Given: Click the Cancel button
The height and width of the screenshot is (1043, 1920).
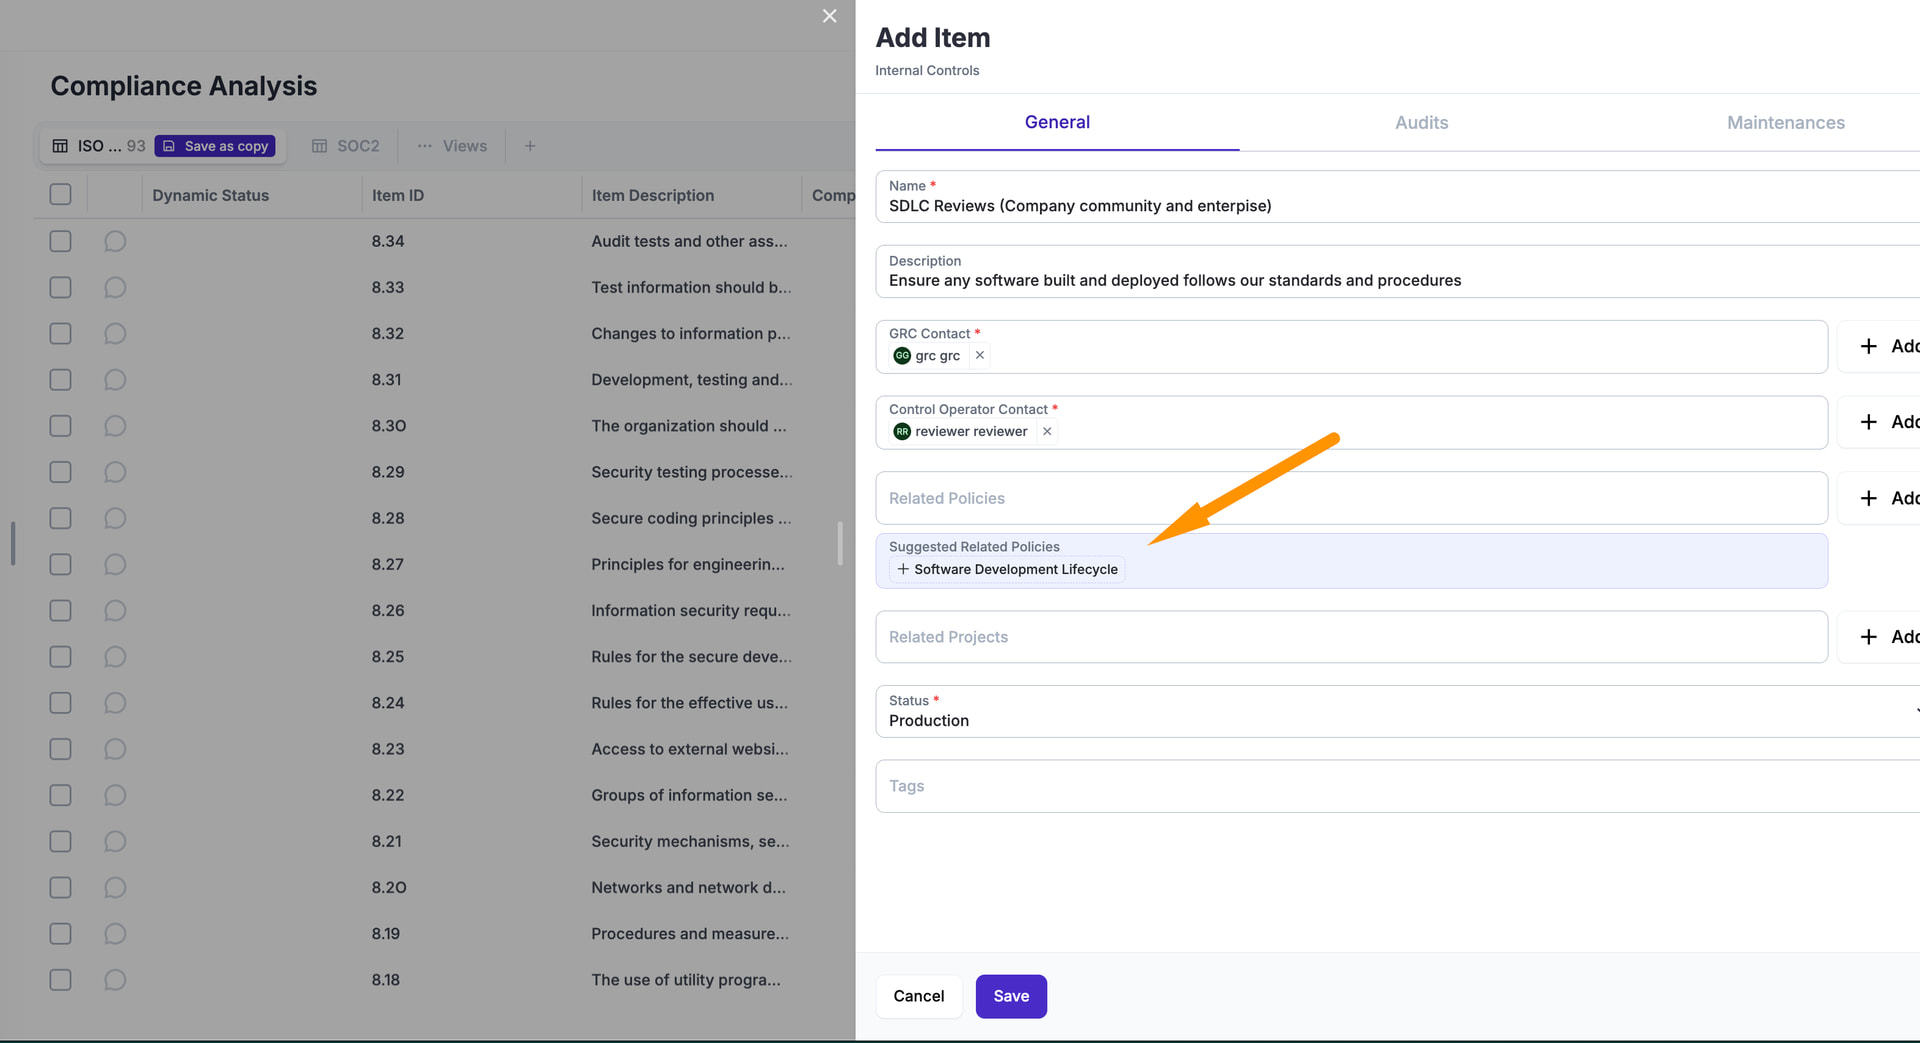Looking at the screenshot, I should point(918,996).
